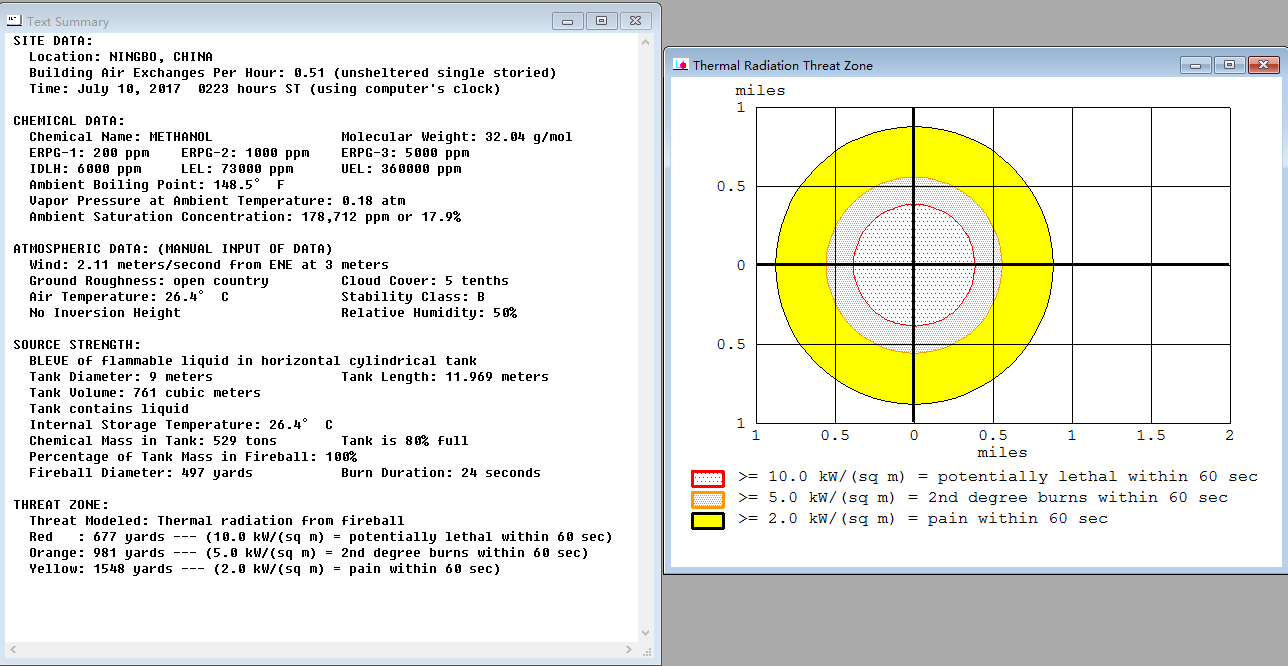Click 'No Inversion Height' text

point(105,313)
